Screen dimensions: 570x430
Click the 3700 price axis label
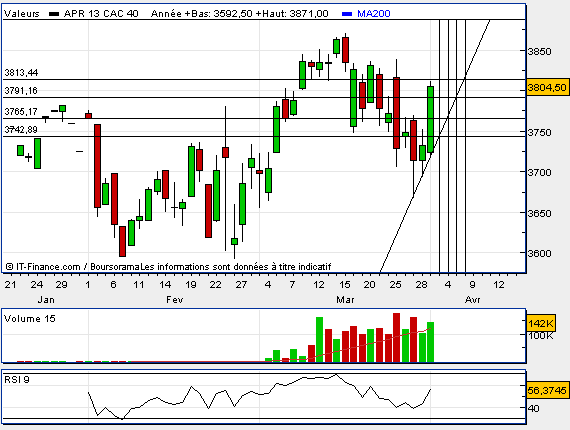(x=539, y=172)
